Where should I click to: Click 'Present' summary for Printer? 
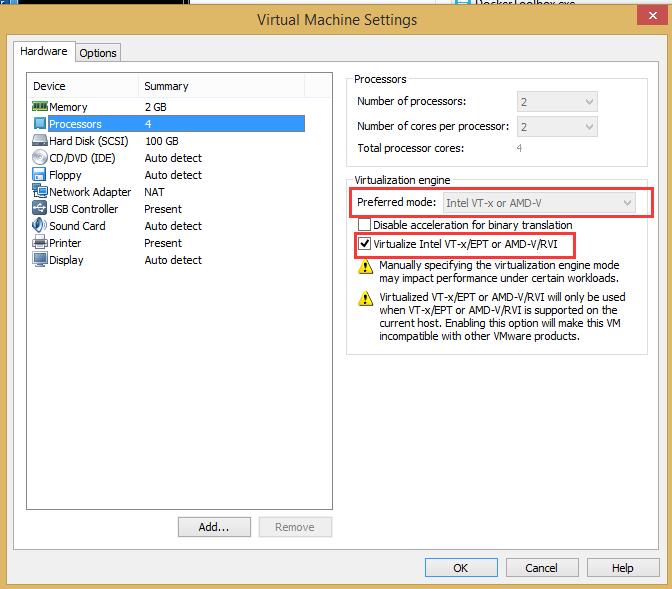163,243
